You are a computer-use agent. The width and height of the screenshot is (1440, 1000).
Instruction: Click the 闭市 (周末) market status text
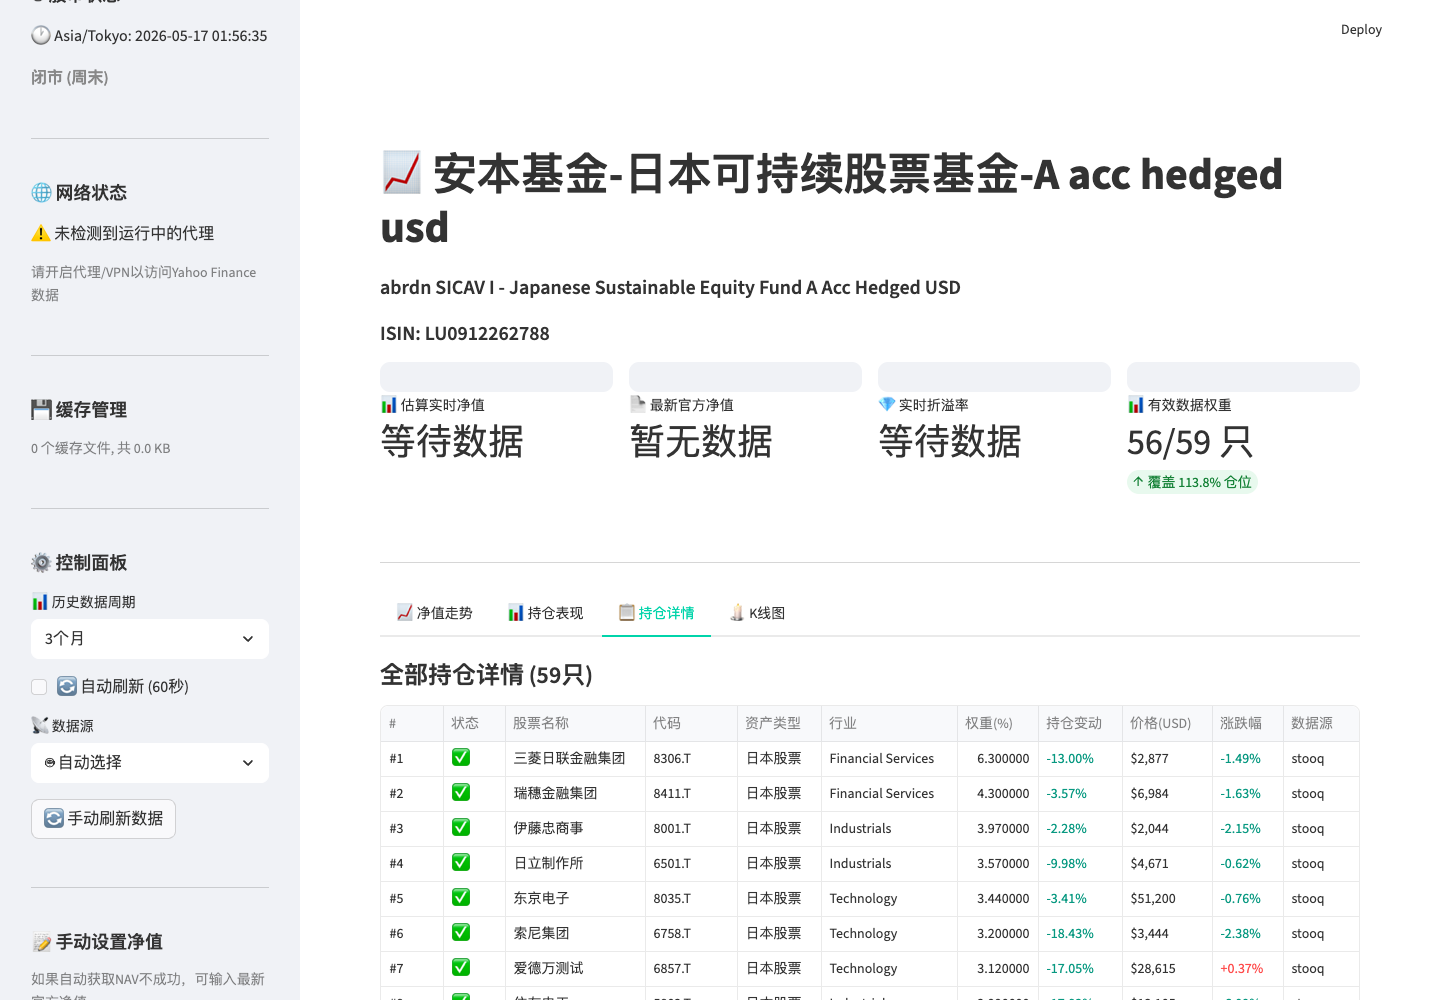tap(70, 78)
